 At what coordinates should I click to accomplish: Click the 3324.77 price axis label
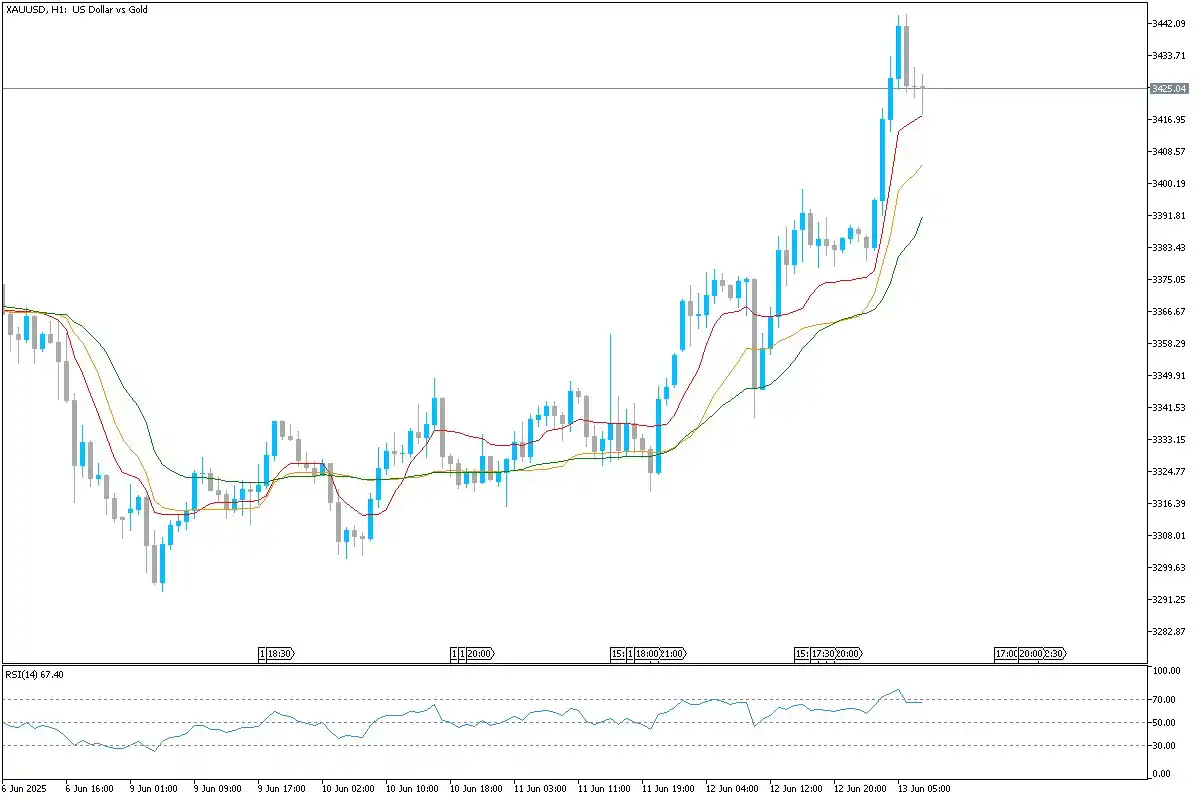1167,471
